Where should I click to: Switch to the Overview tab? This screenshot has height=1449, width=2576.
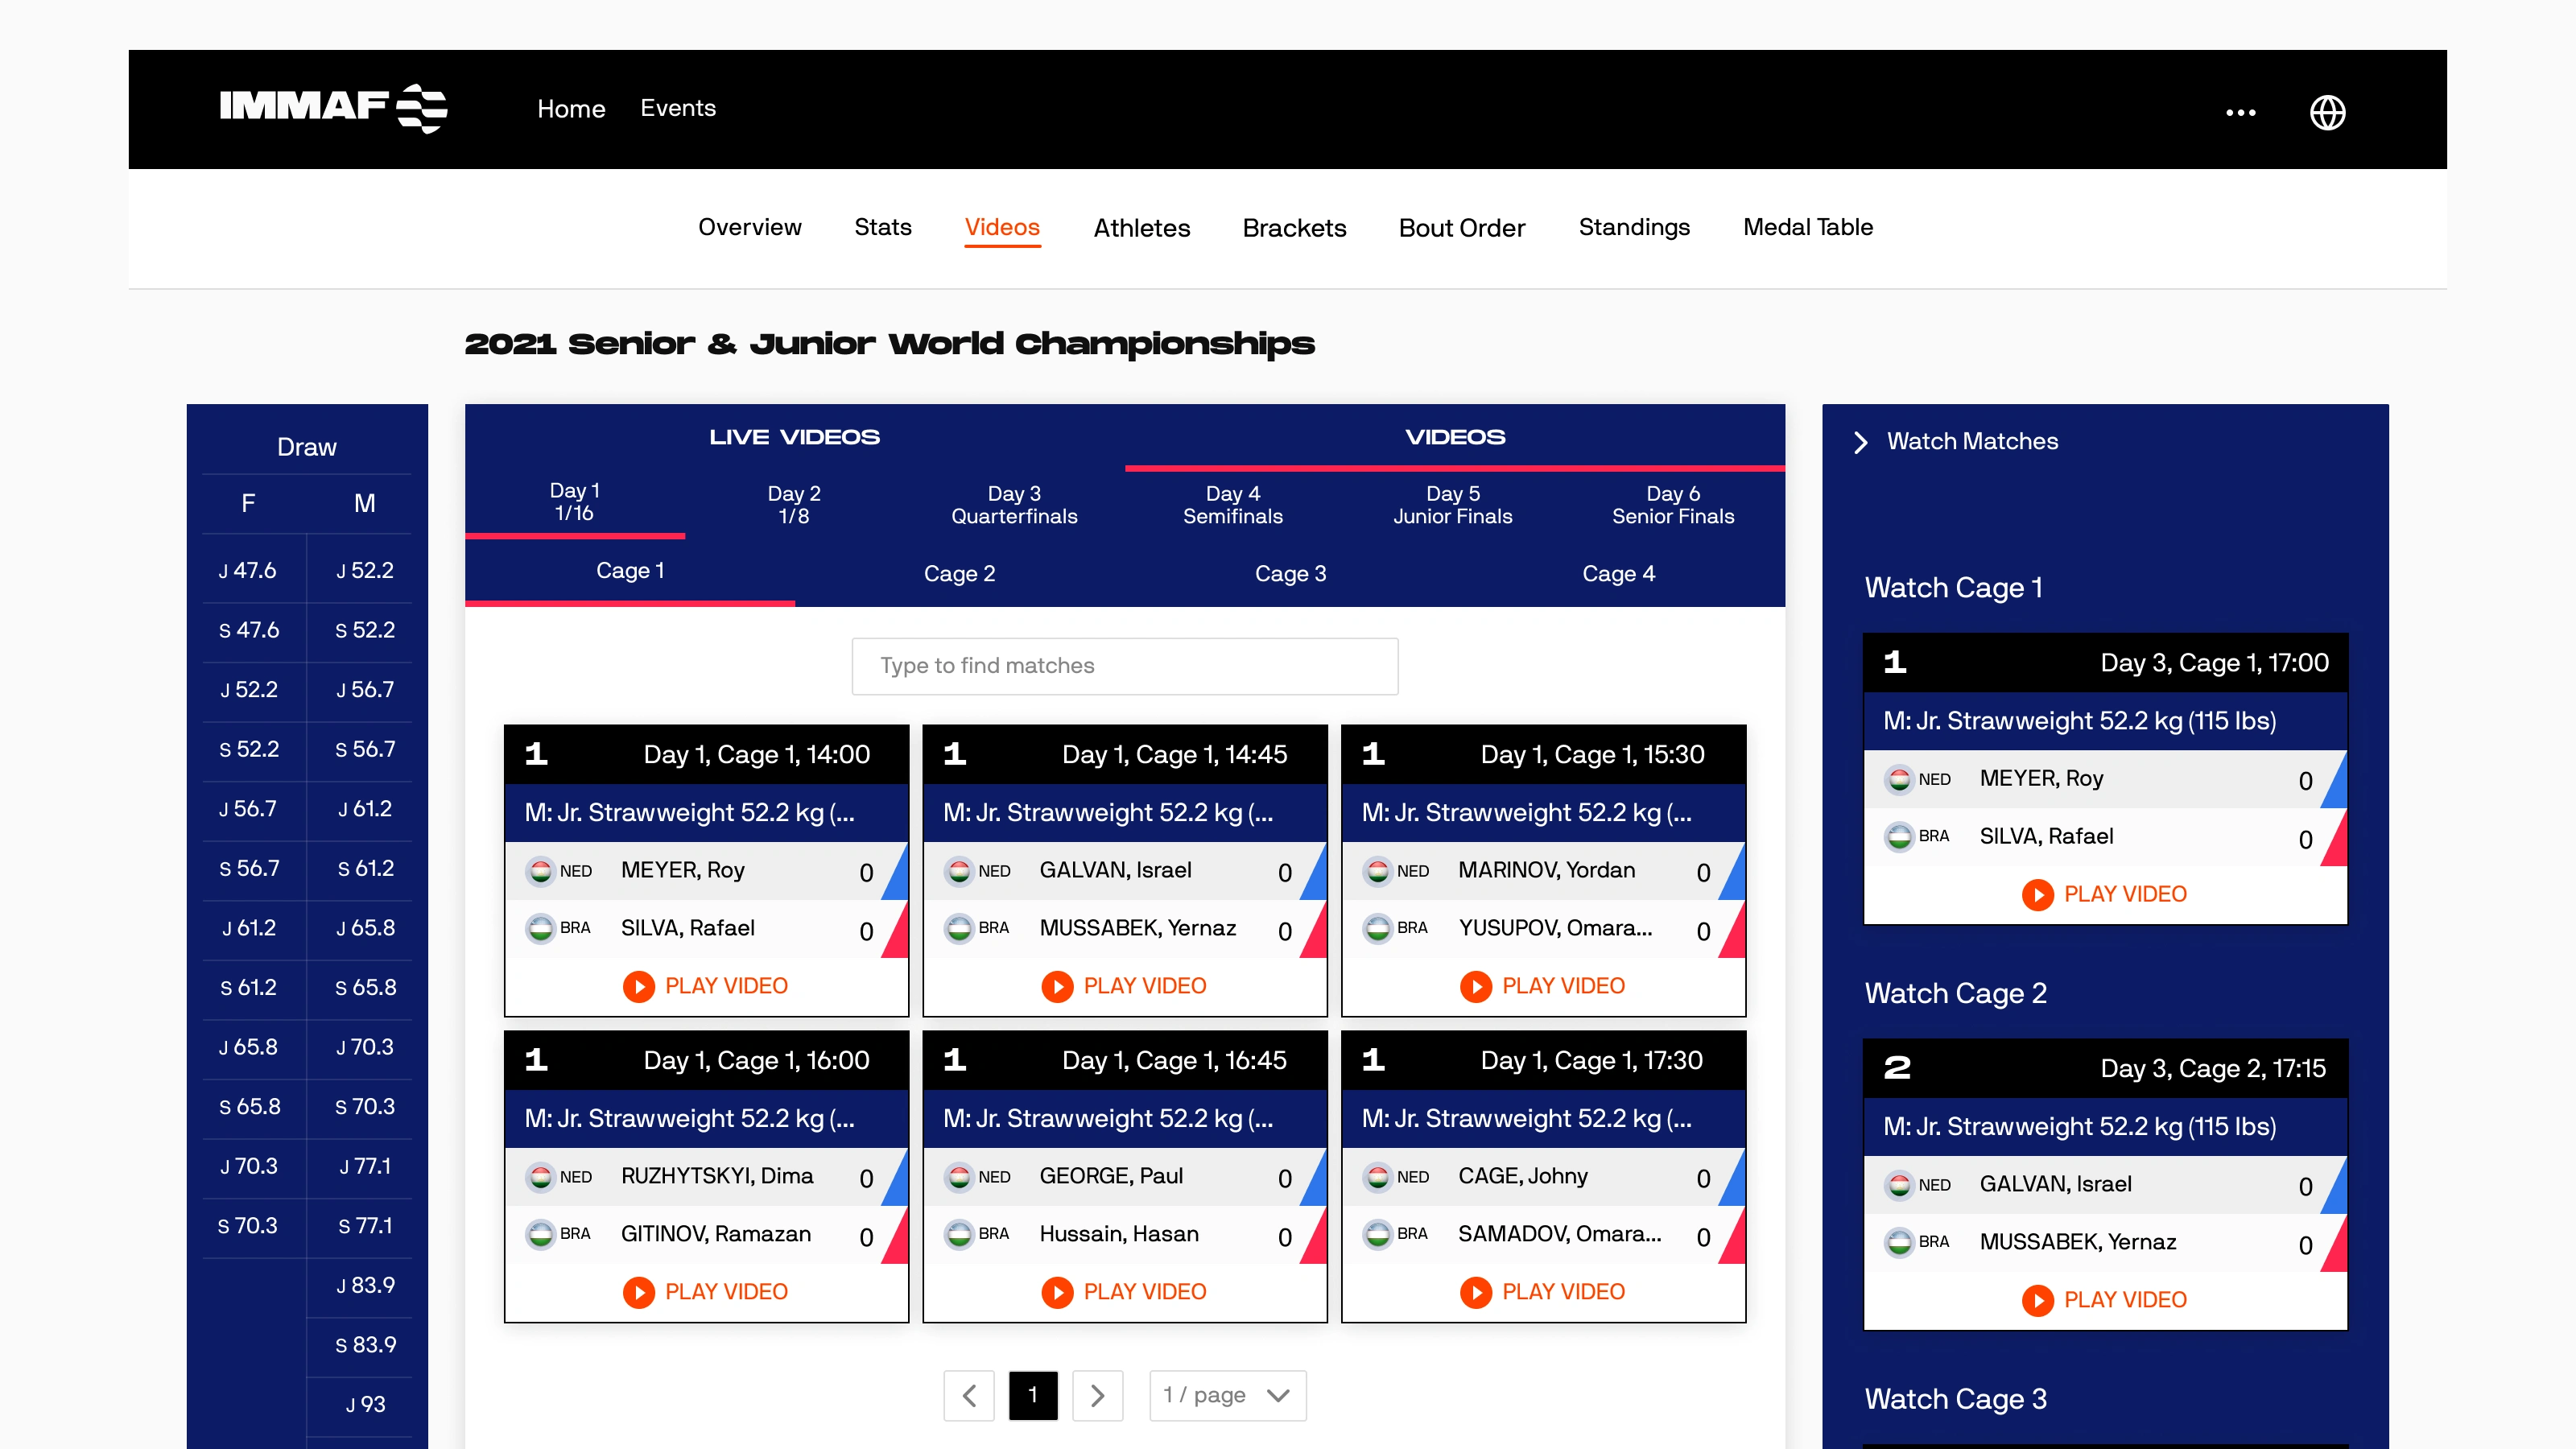[x=749, y=227]
